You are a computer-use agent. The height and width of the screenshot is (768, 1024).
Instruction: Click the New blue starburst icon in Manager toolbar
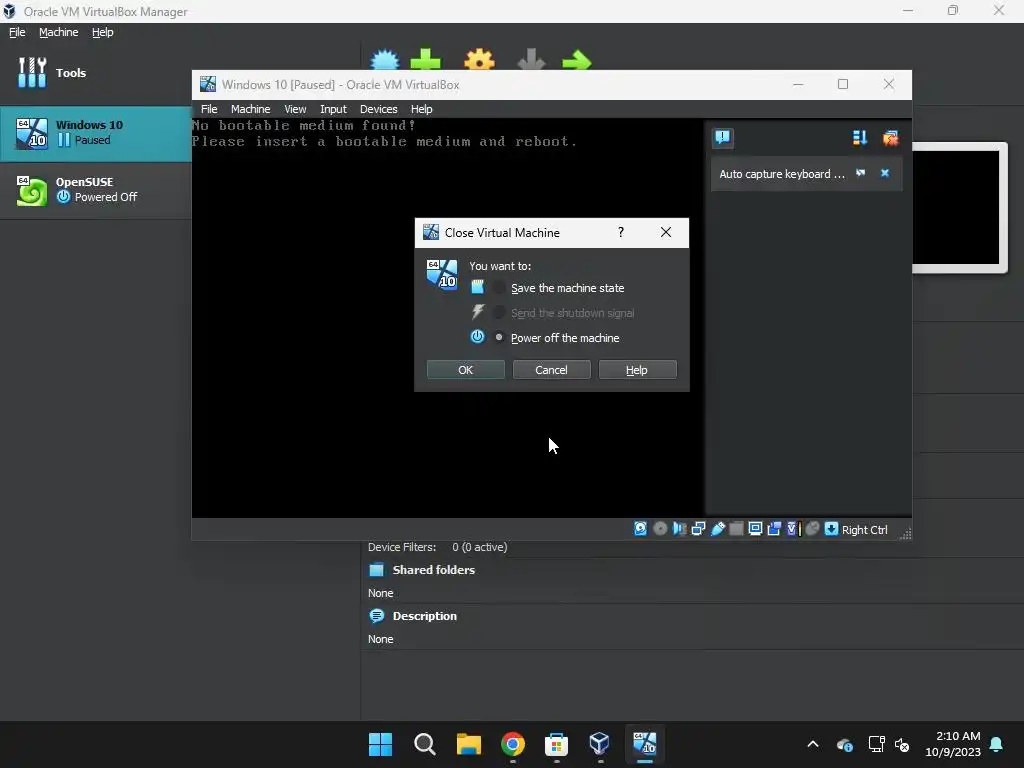click(385, 61)
